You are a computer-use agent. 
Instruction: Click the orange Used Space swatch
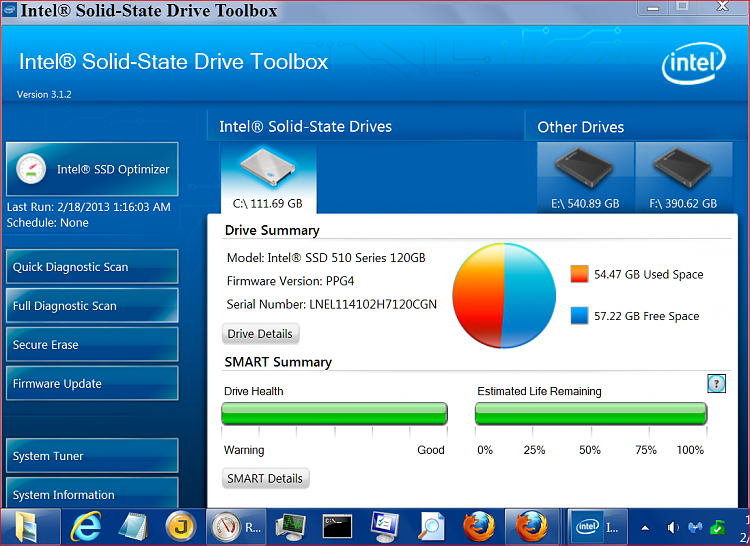tap(579, 274)
